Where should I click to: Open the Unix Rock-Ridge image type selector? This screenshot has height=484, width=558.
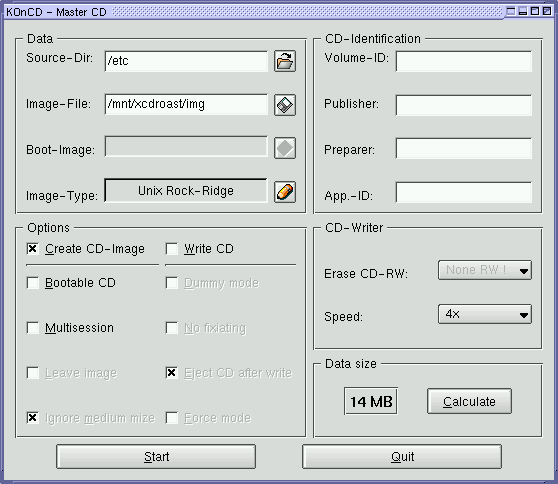[x=186, y=191]
